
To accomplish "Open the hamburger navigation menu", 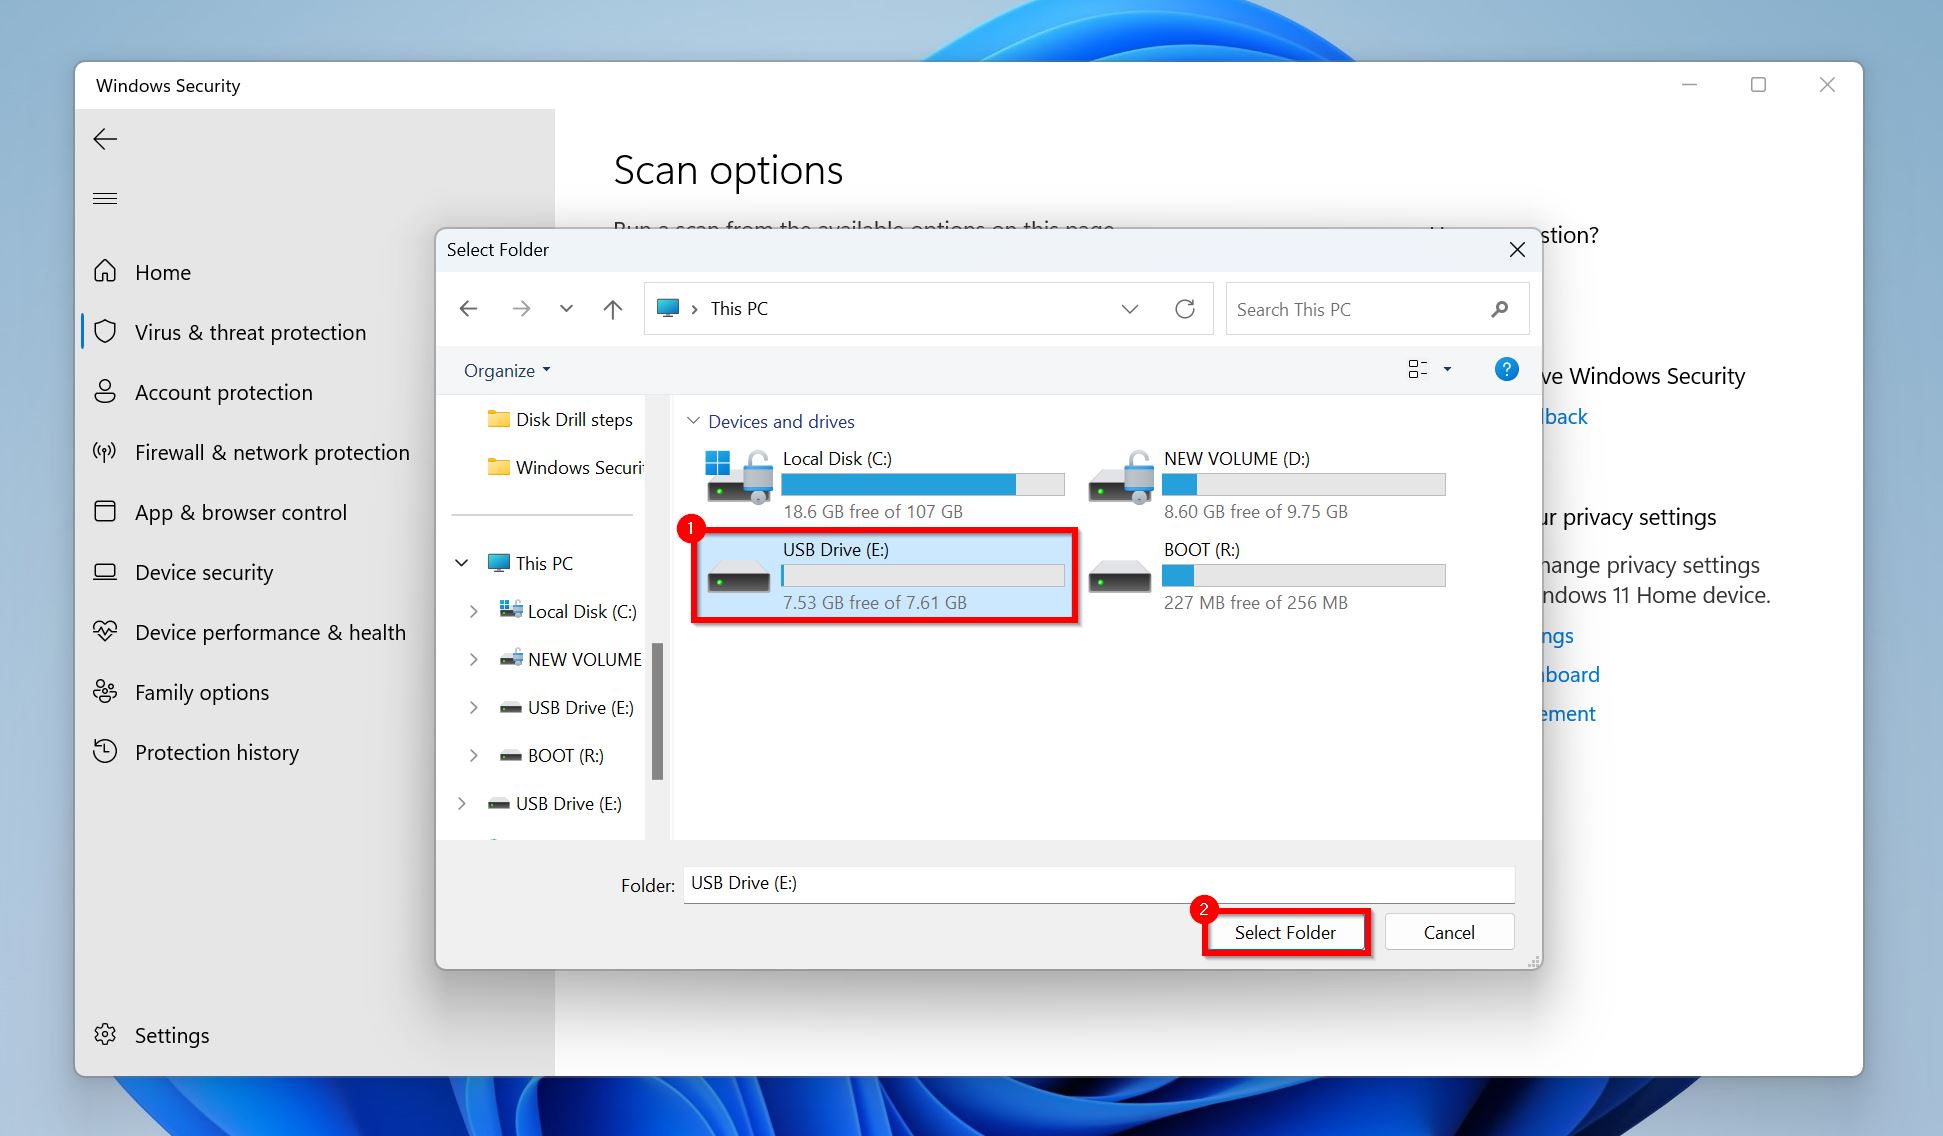I will click(x=105, y=198).
